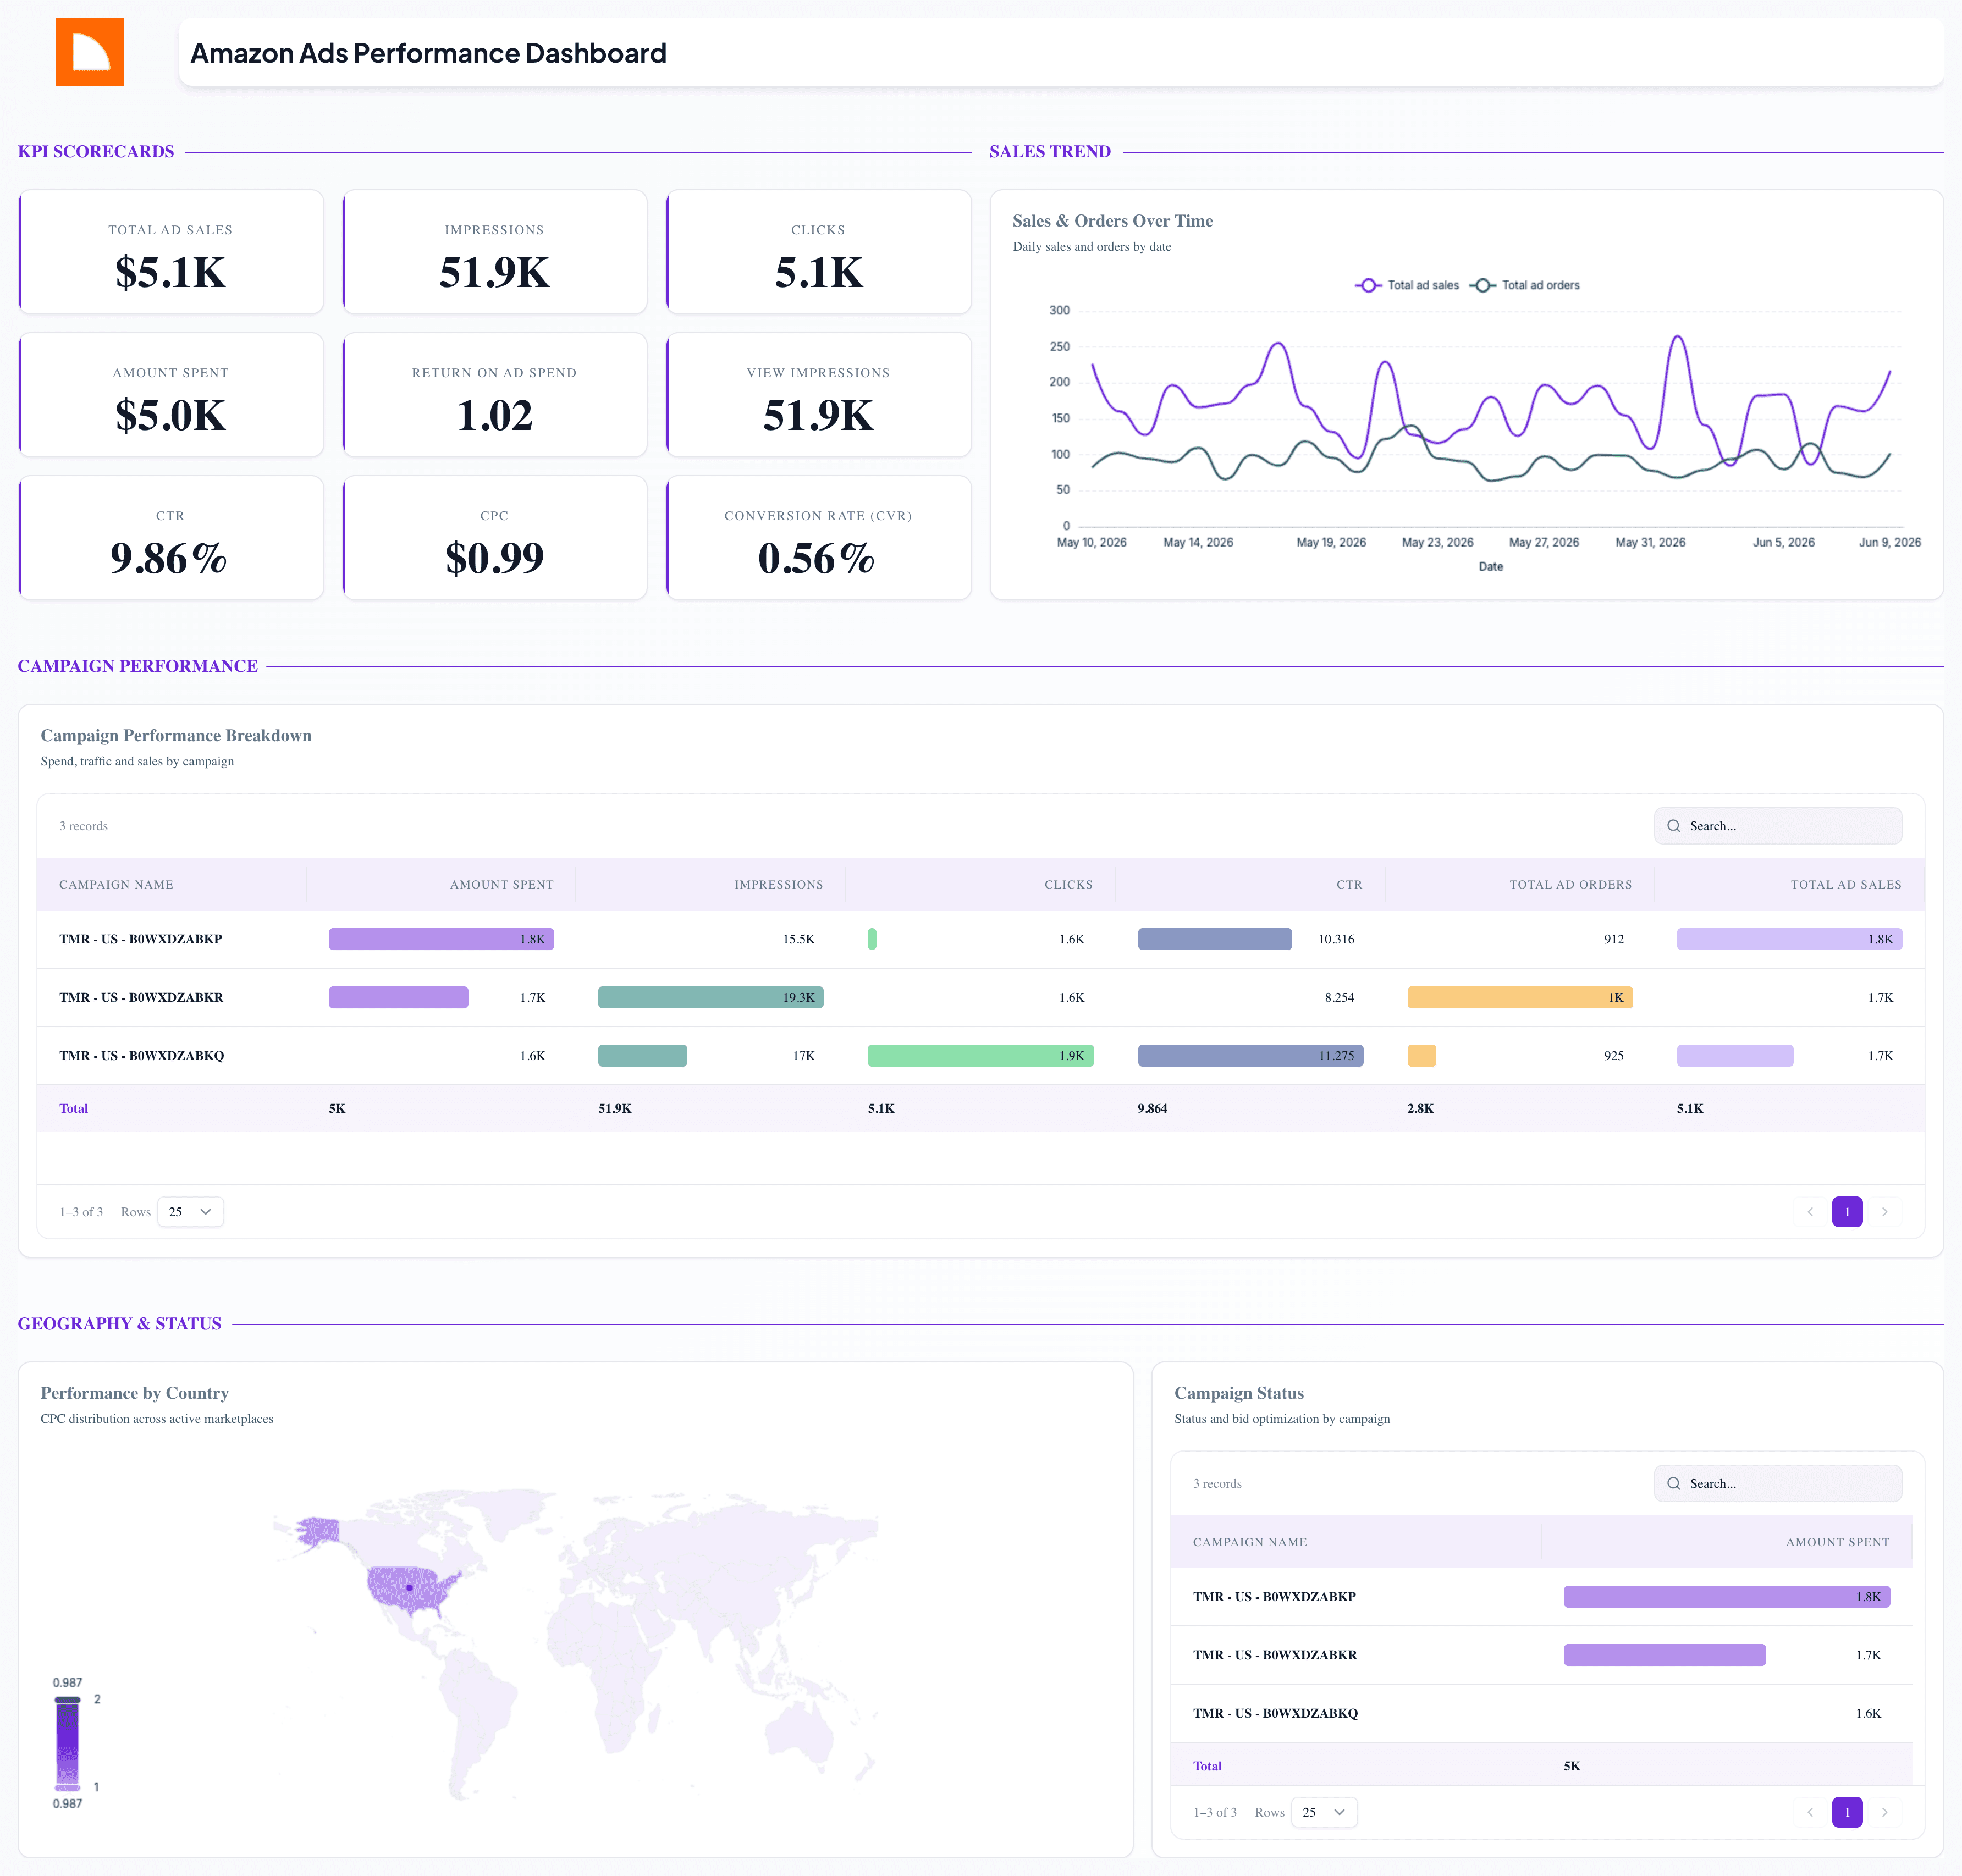1962x1876 pixels.
Task: Sort Campaign Status table by Amount Spent
Action: (1837, 1542)
